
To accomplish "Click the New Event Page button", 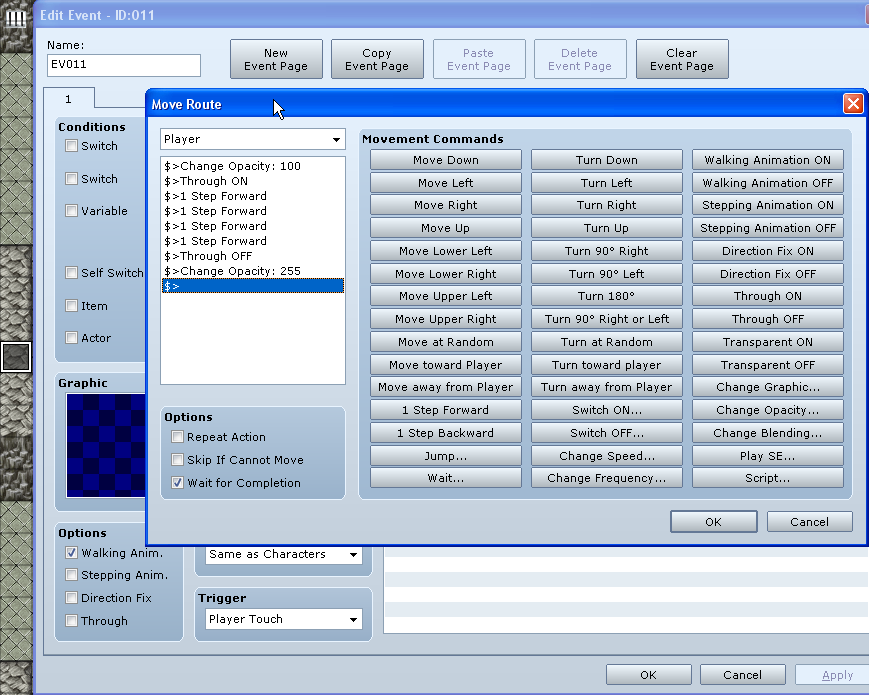I will [276, 60].
